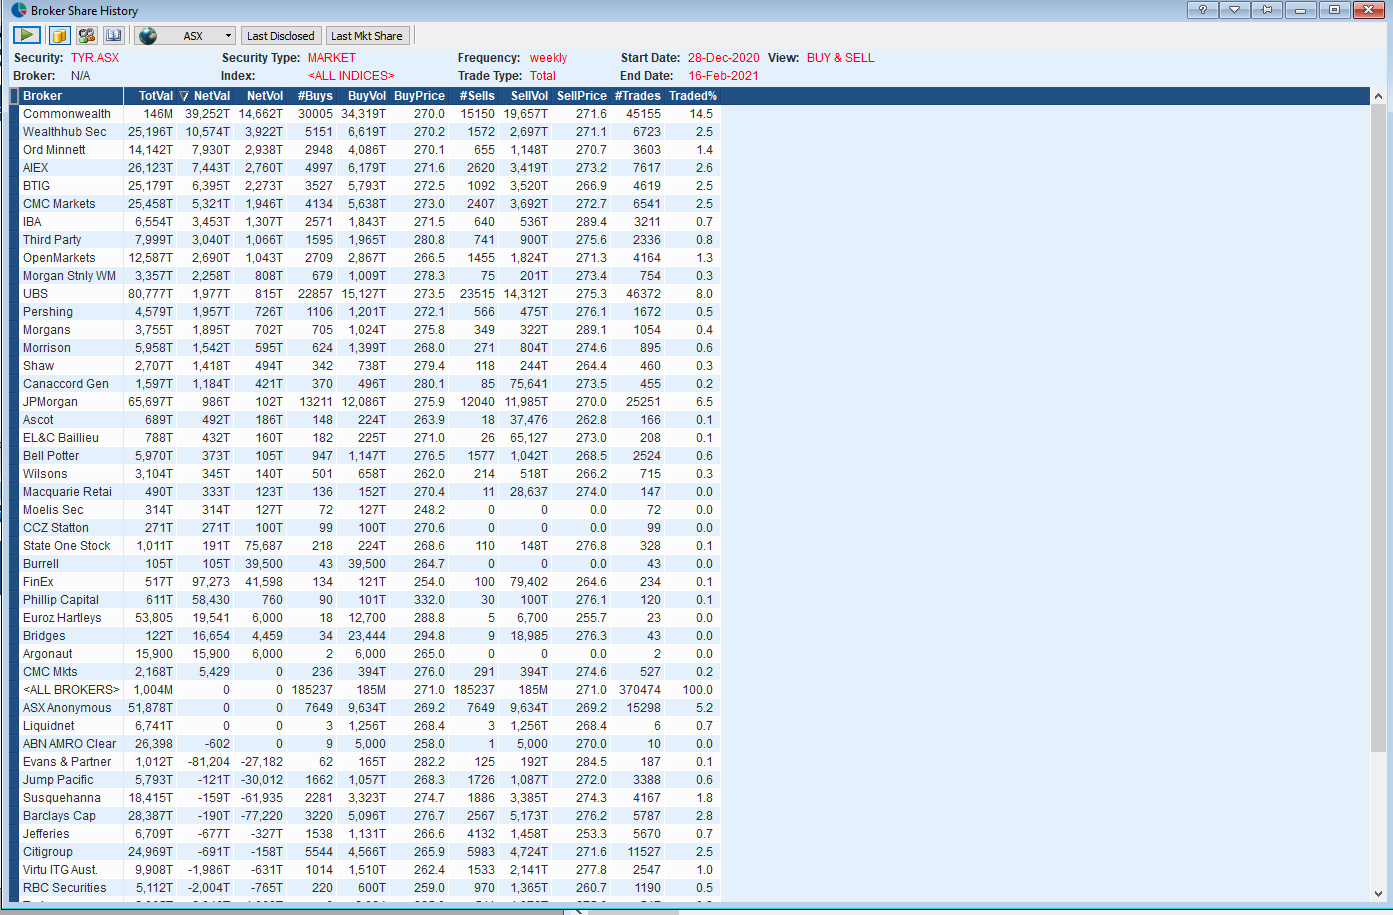Select the CMC Markets broker row

click(369, 204)
